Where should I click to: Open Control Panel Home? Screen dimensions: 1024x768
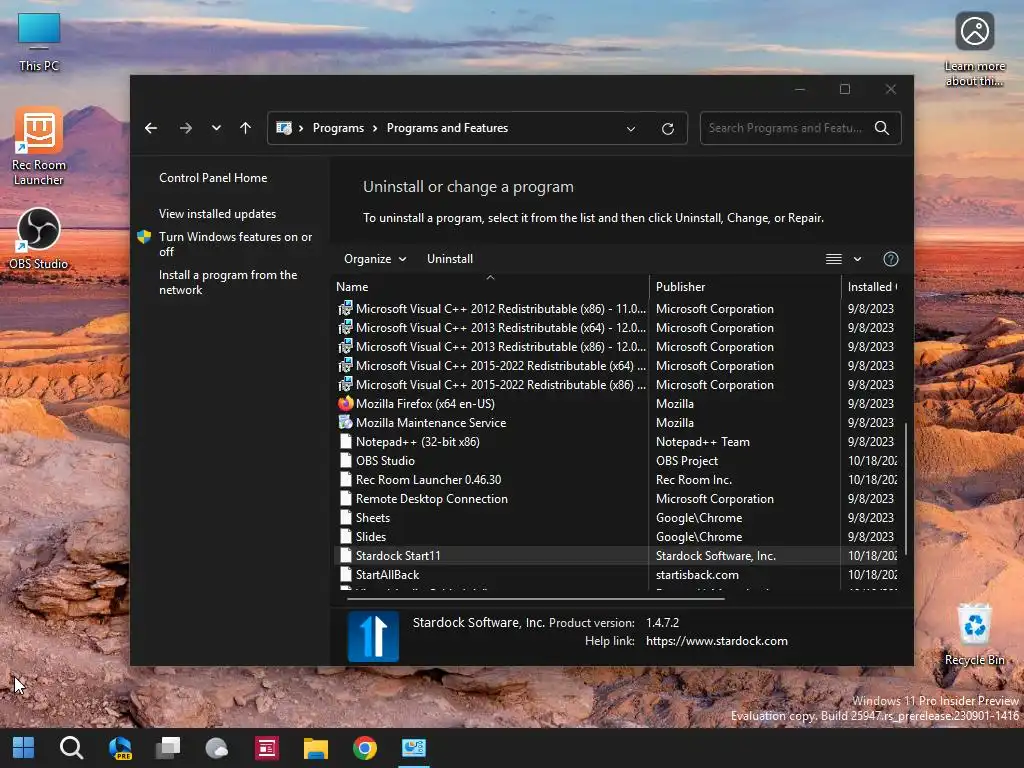(213, 178)
